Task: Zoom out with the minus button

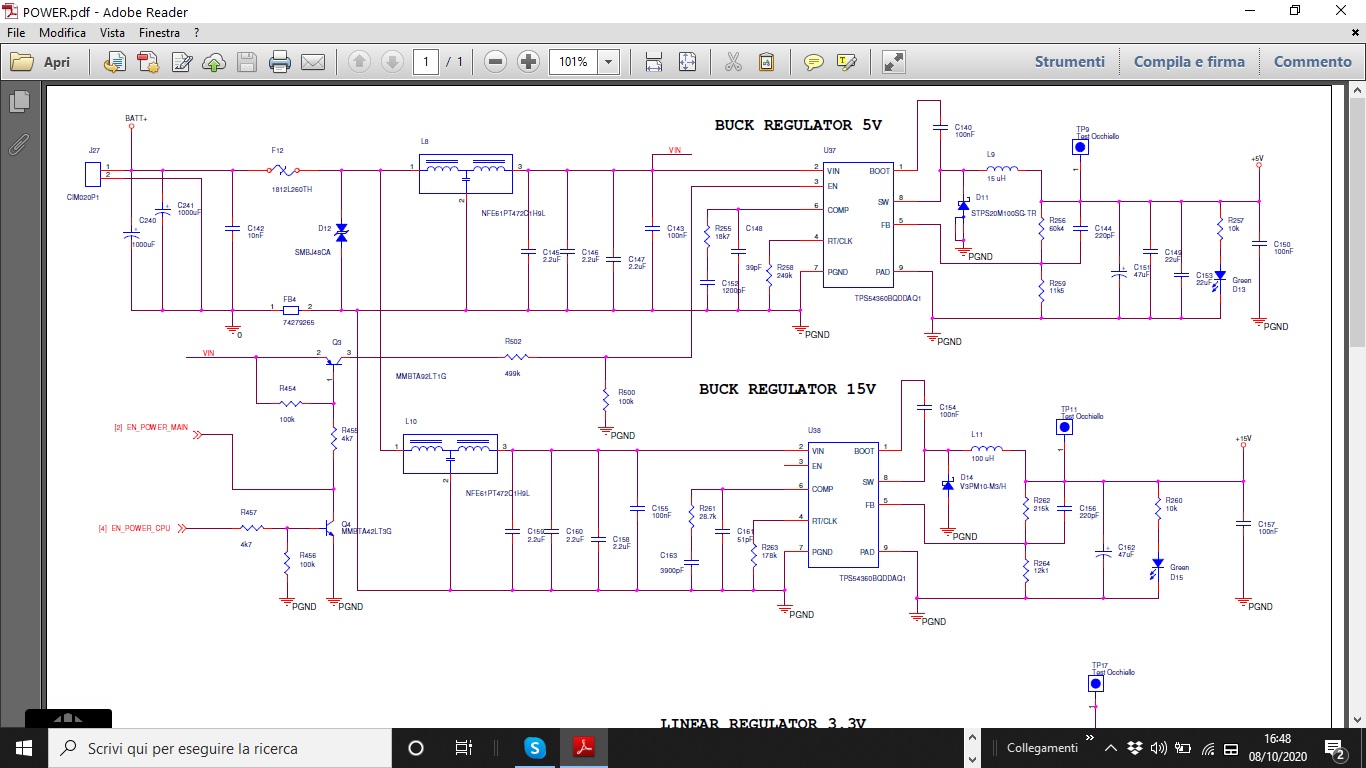Action: coord(495,62)
